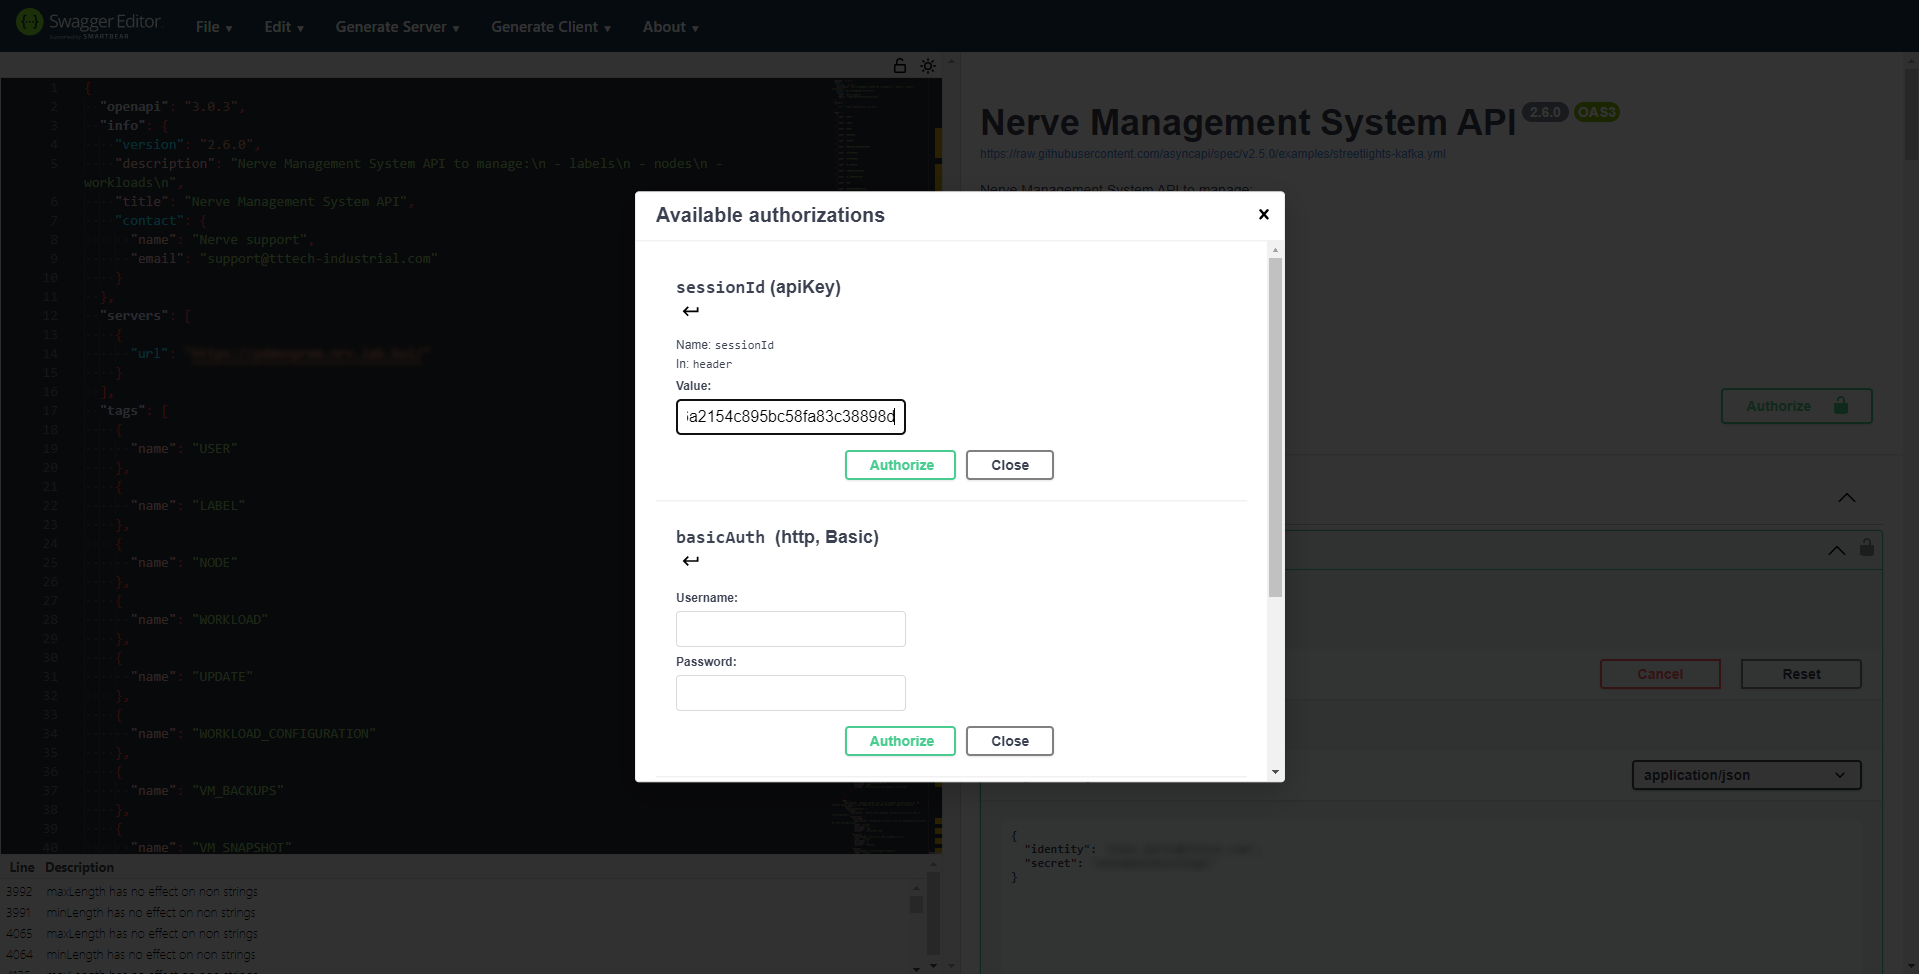This screenshot has height=974, width=1919.
Task: Click the lock icon inside the right Authorize button
Action: [x=1841, y=406]
